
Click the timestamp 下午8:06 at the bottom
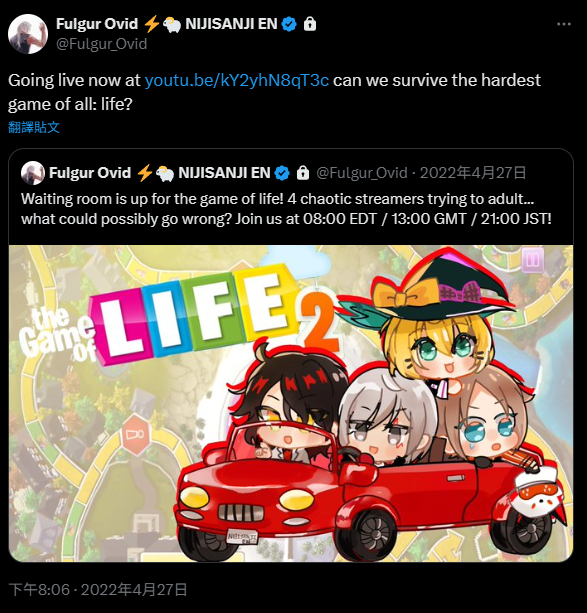[x=39, y=590]
